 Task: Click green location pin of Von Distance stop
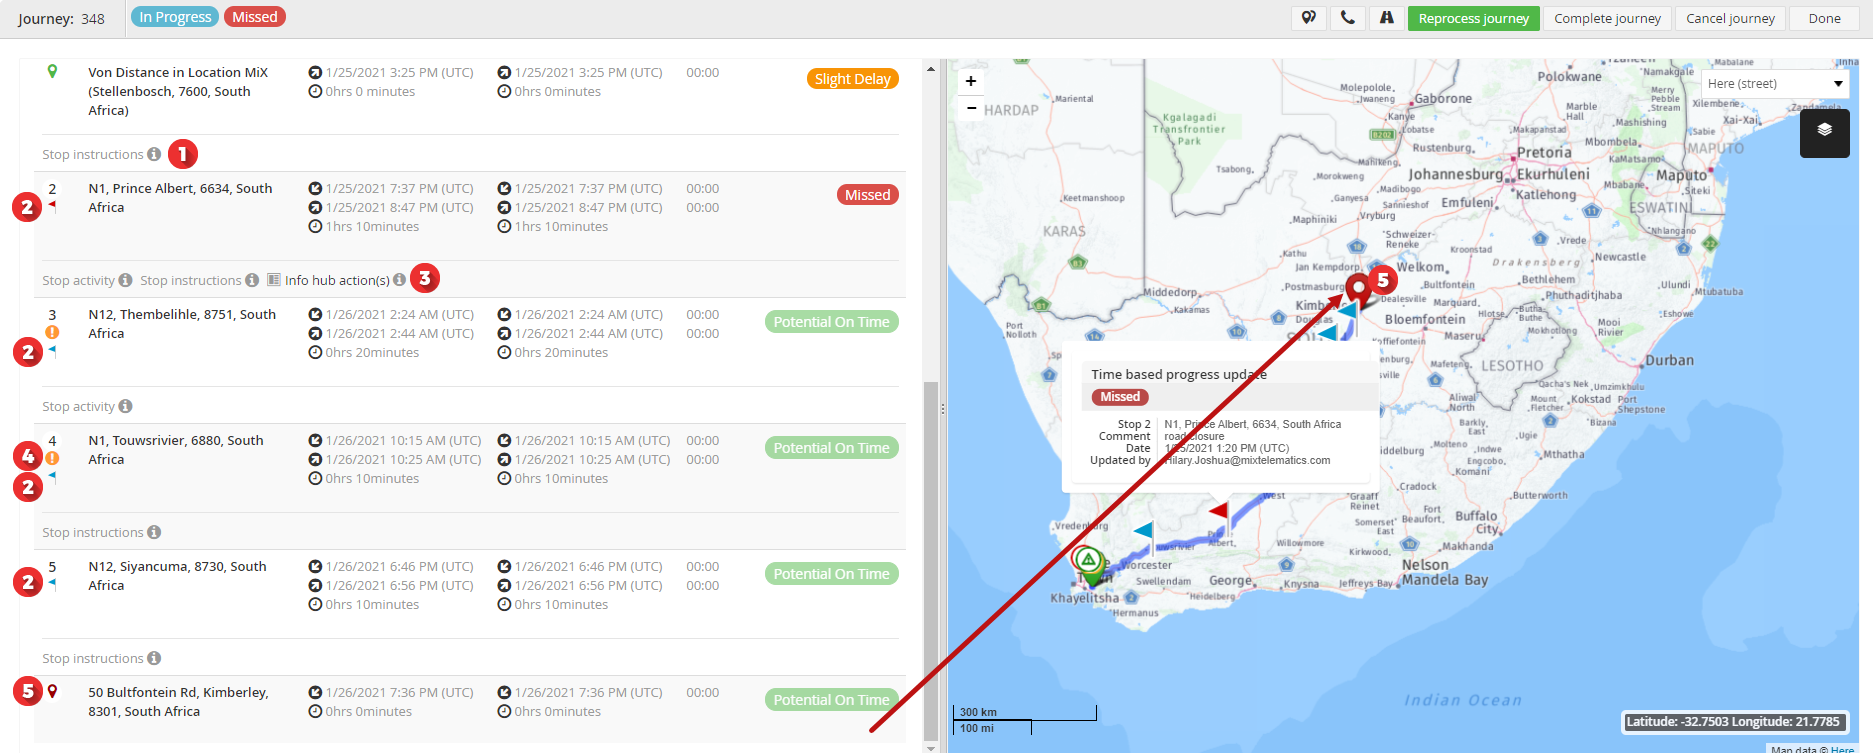52,71
